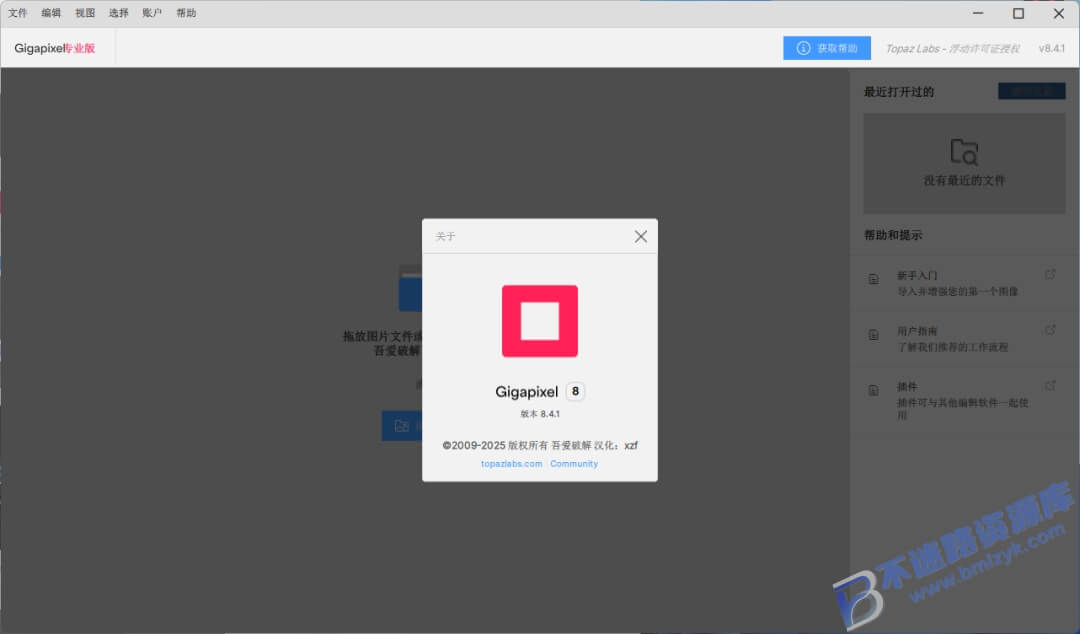The image size is (1080, 634).
Task: Open the 插件 help item
Action: (964, 400)
